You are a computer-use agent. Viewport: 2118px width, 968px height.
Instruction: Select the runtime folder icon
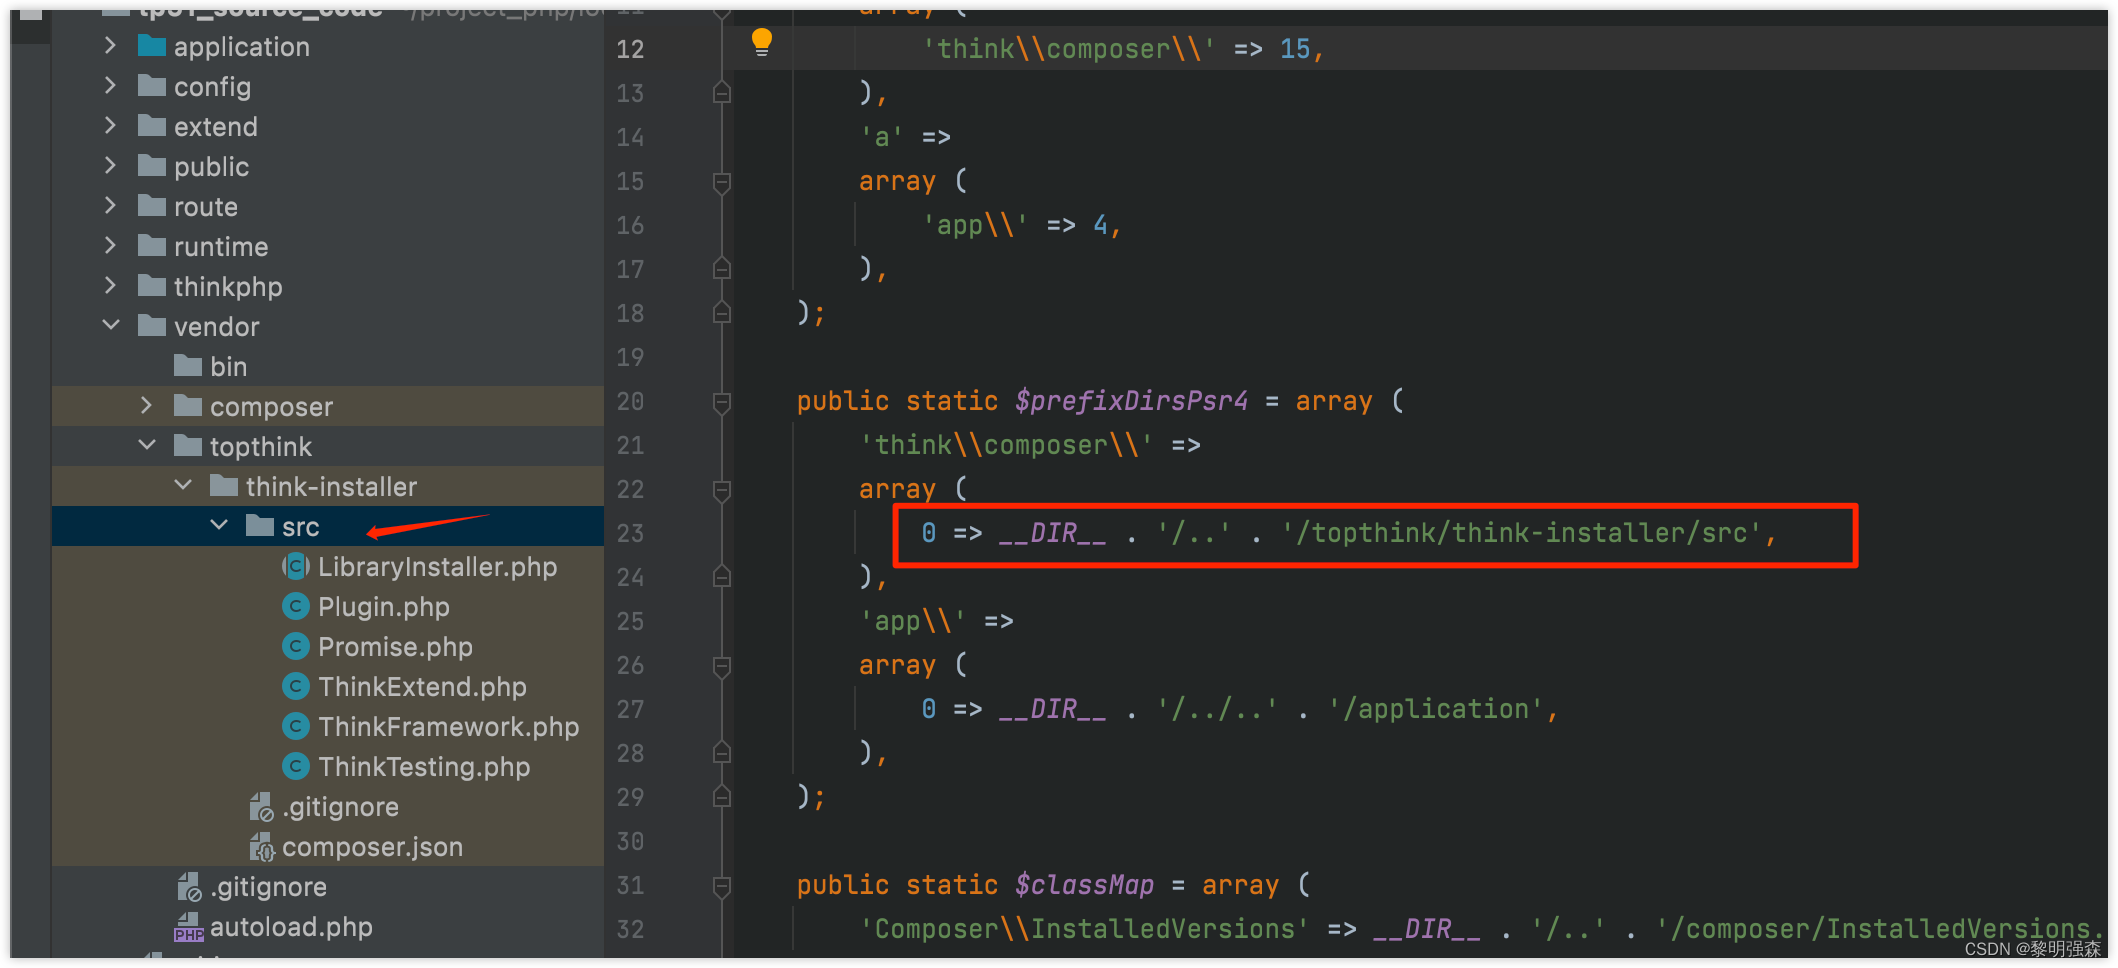(152, 245)
